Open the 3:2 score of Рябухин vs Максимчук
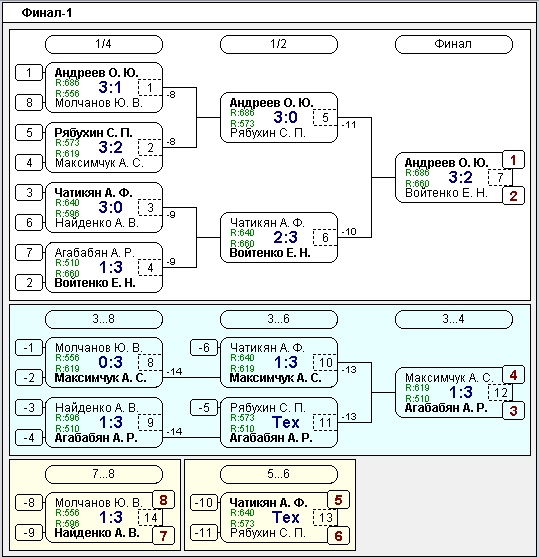 click(111, 147)
